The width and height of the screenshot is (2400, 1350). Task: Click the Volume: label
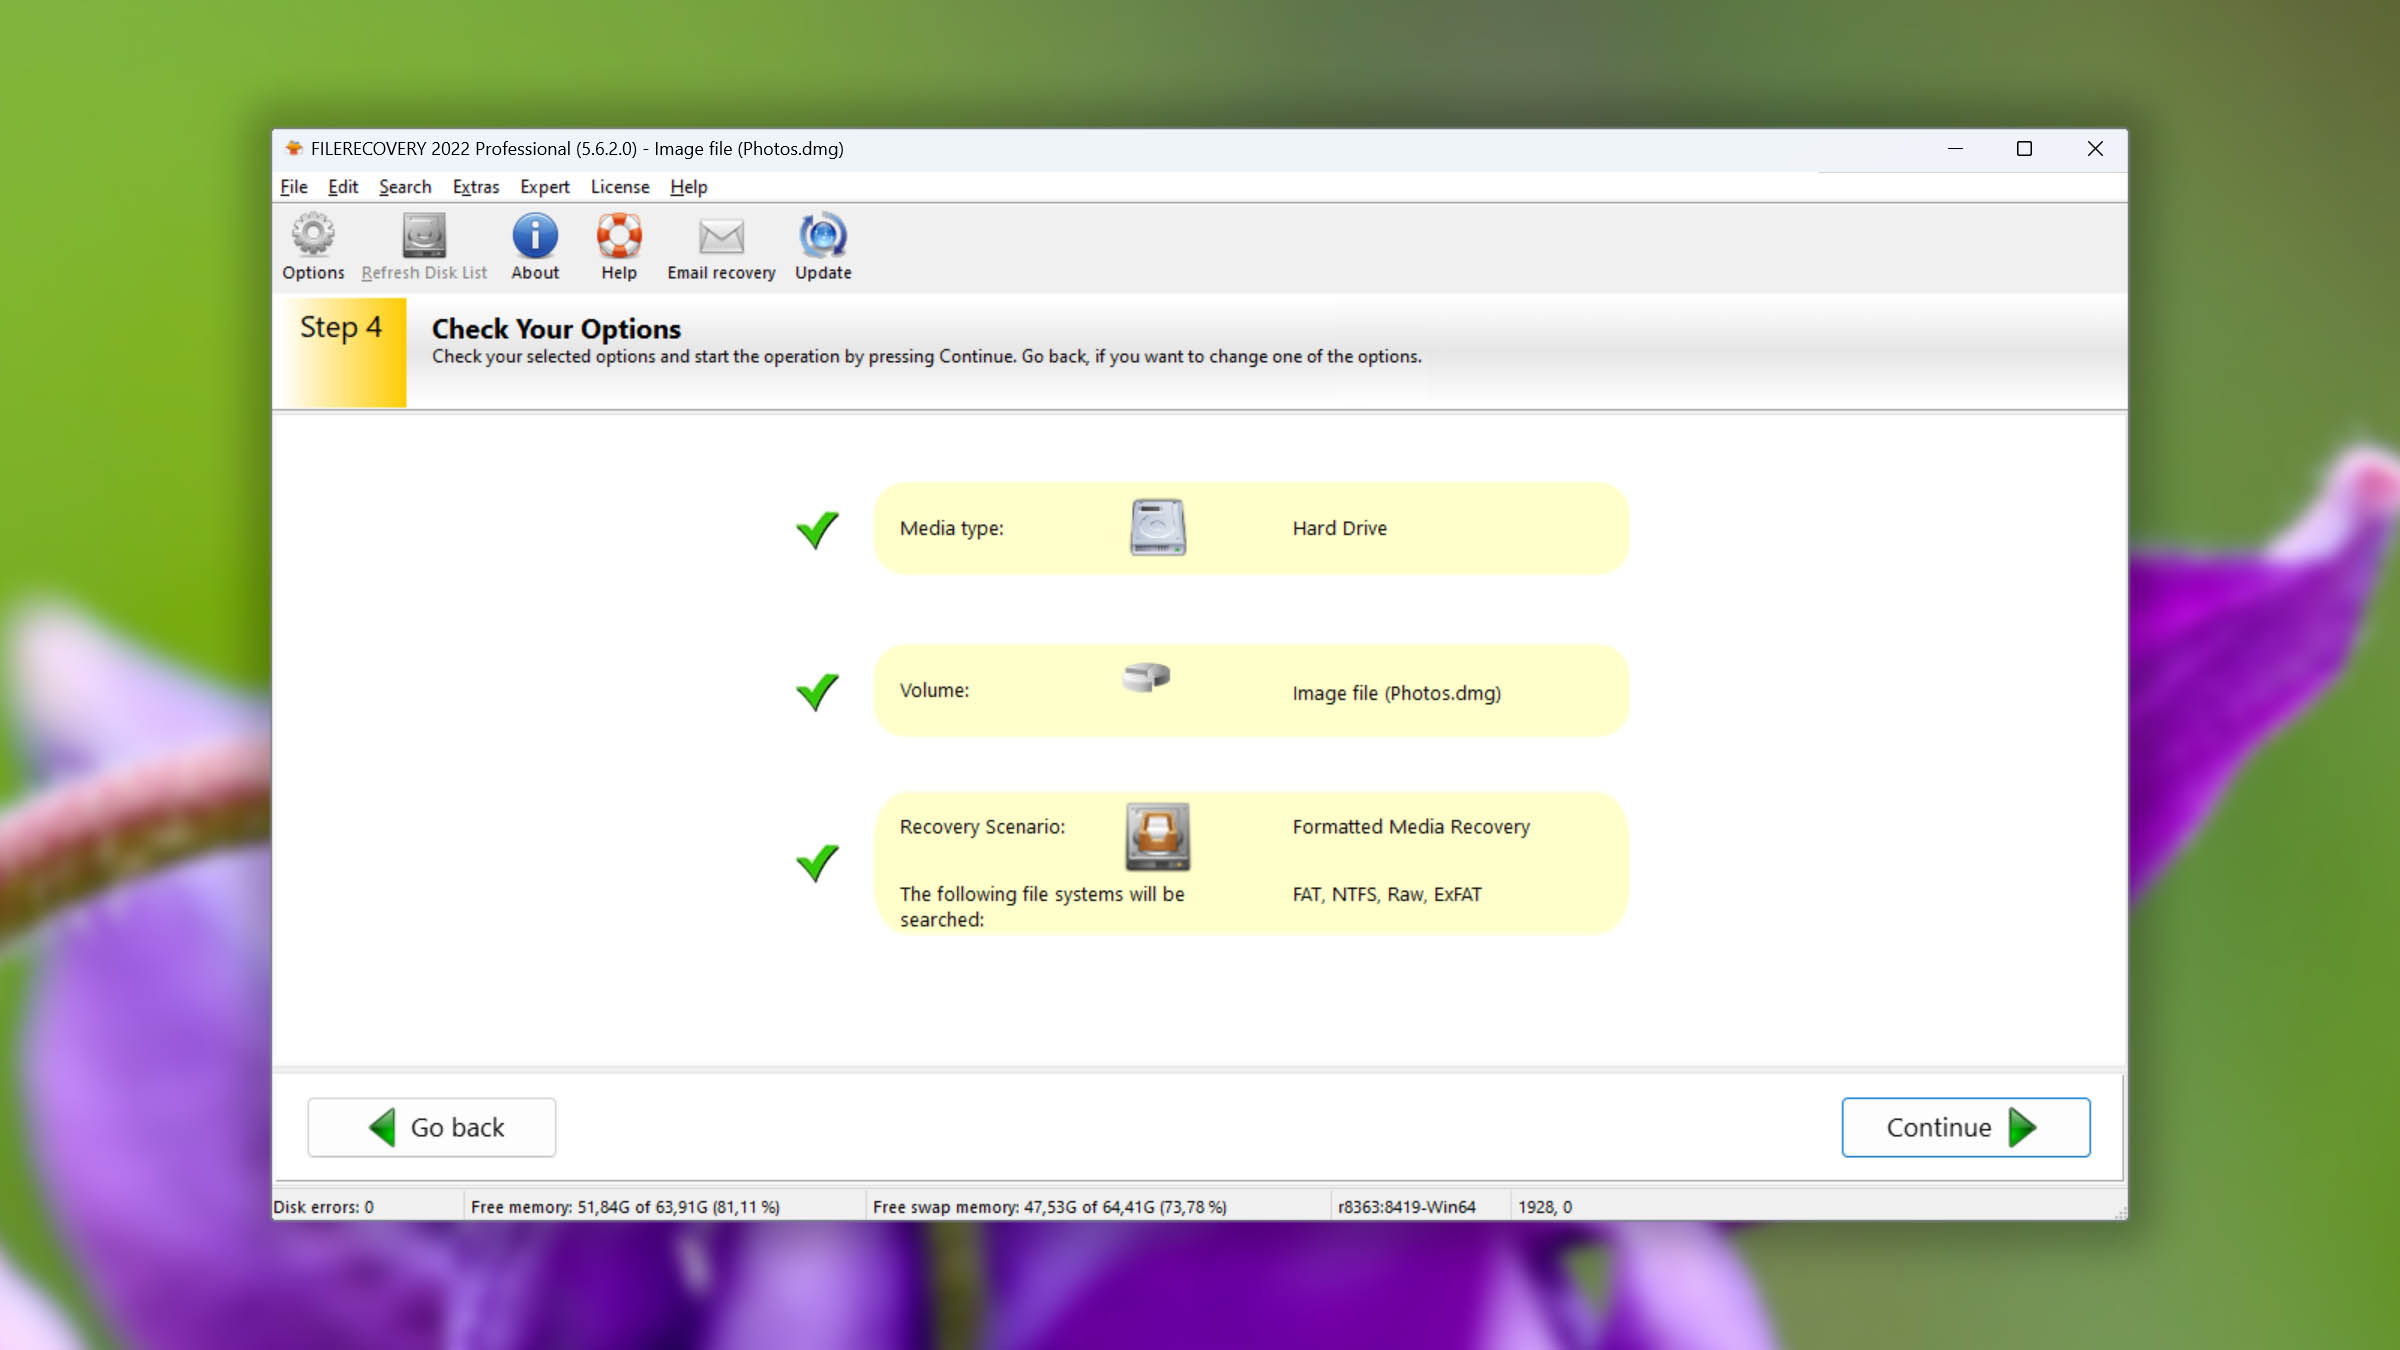[934, 690]
